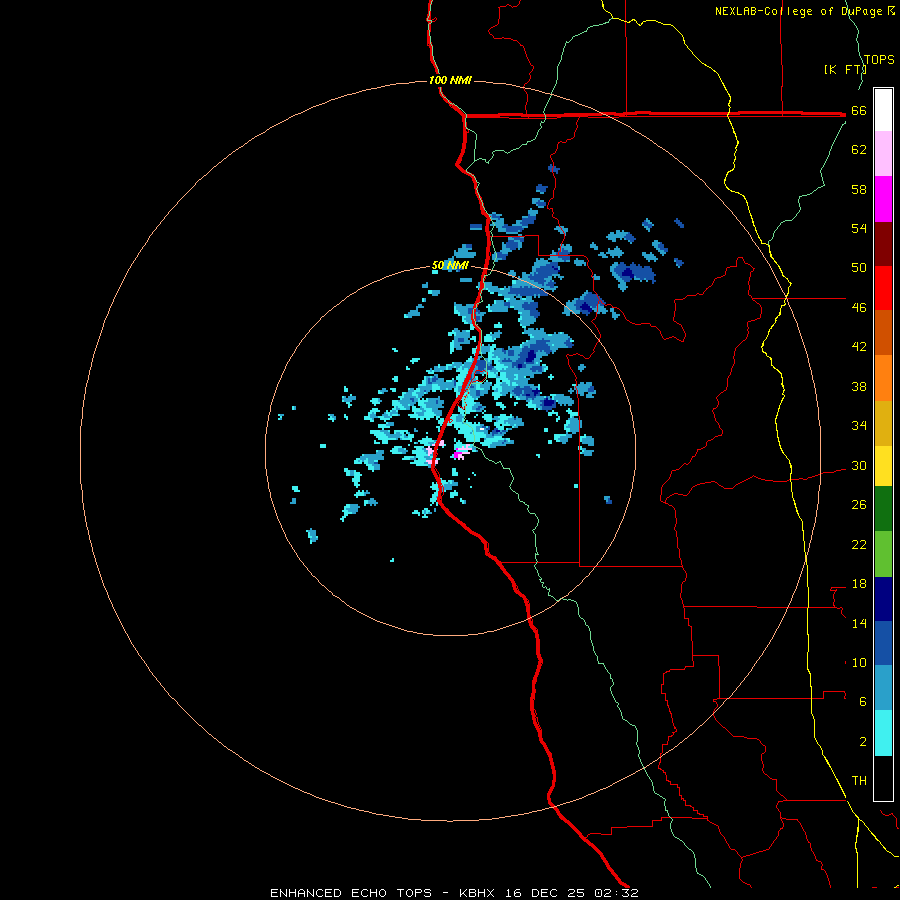Click the "K FT" unit label
The width and height of the screenshot is (900, 900).
point(845,69)
